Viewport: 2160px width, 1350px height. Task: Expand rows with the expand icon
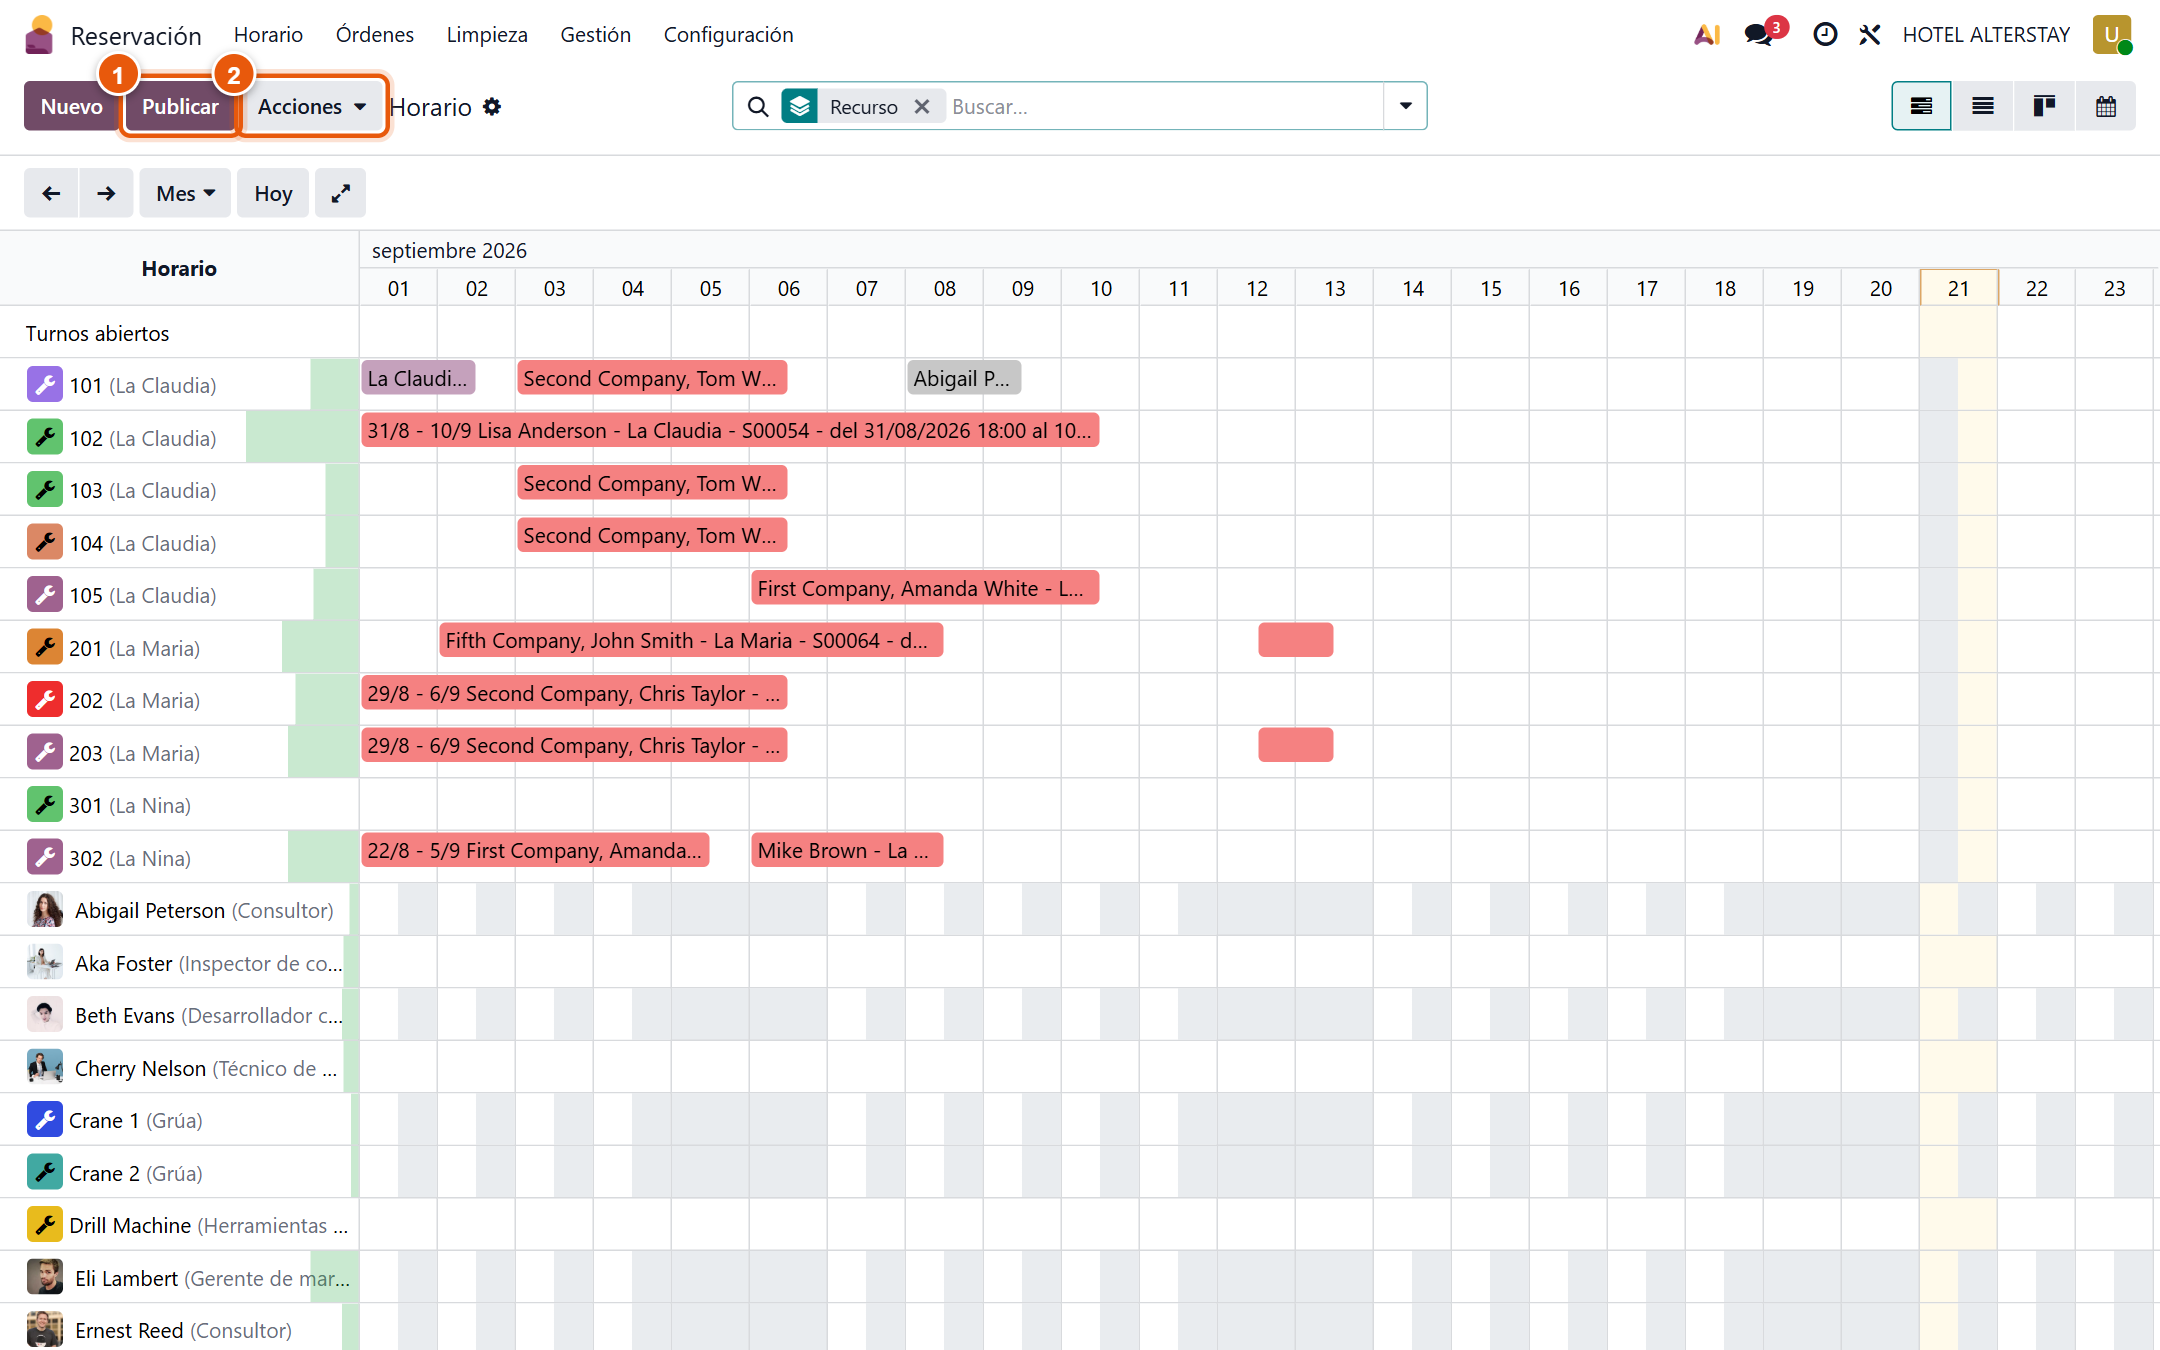coord(341,193)
